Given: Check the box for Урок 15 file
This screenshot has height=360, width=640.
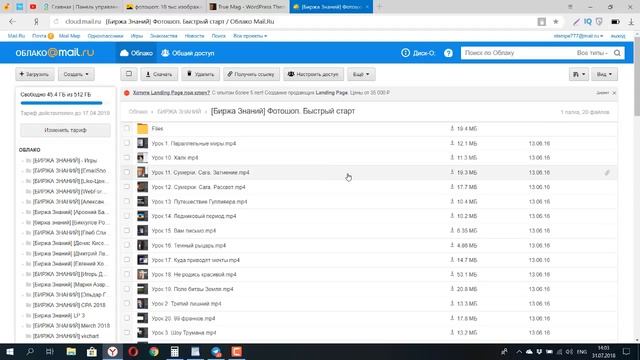Looking at the screenshot, I should [127, 231].
